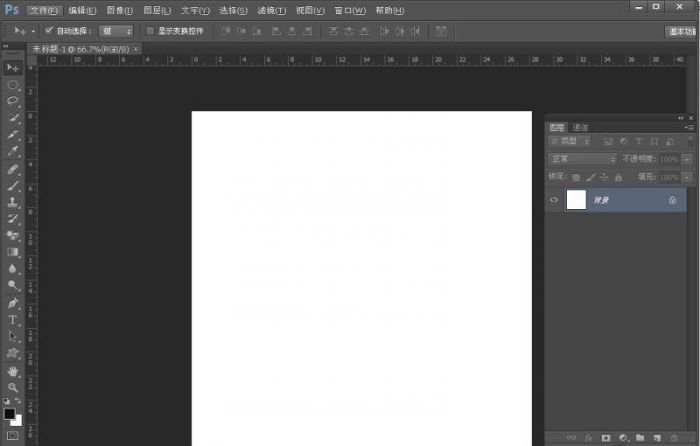Click the new group folder icon in Layers panel
The width and height of the screenshot is (700, 446).
640,438
